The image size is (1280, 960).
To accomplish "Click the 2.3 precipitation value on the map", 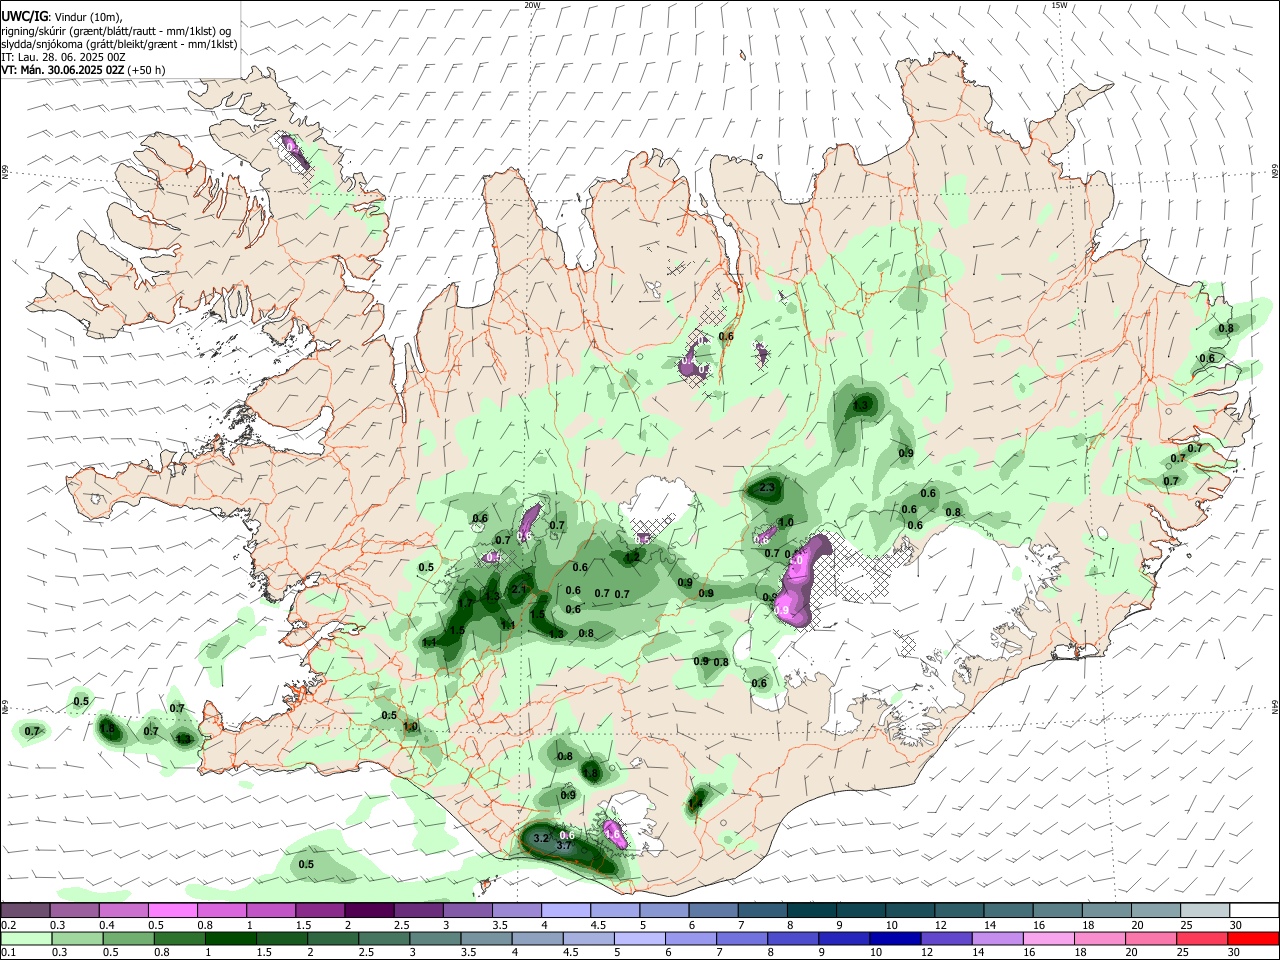I will pyautogui.click(x=767, y=488).
